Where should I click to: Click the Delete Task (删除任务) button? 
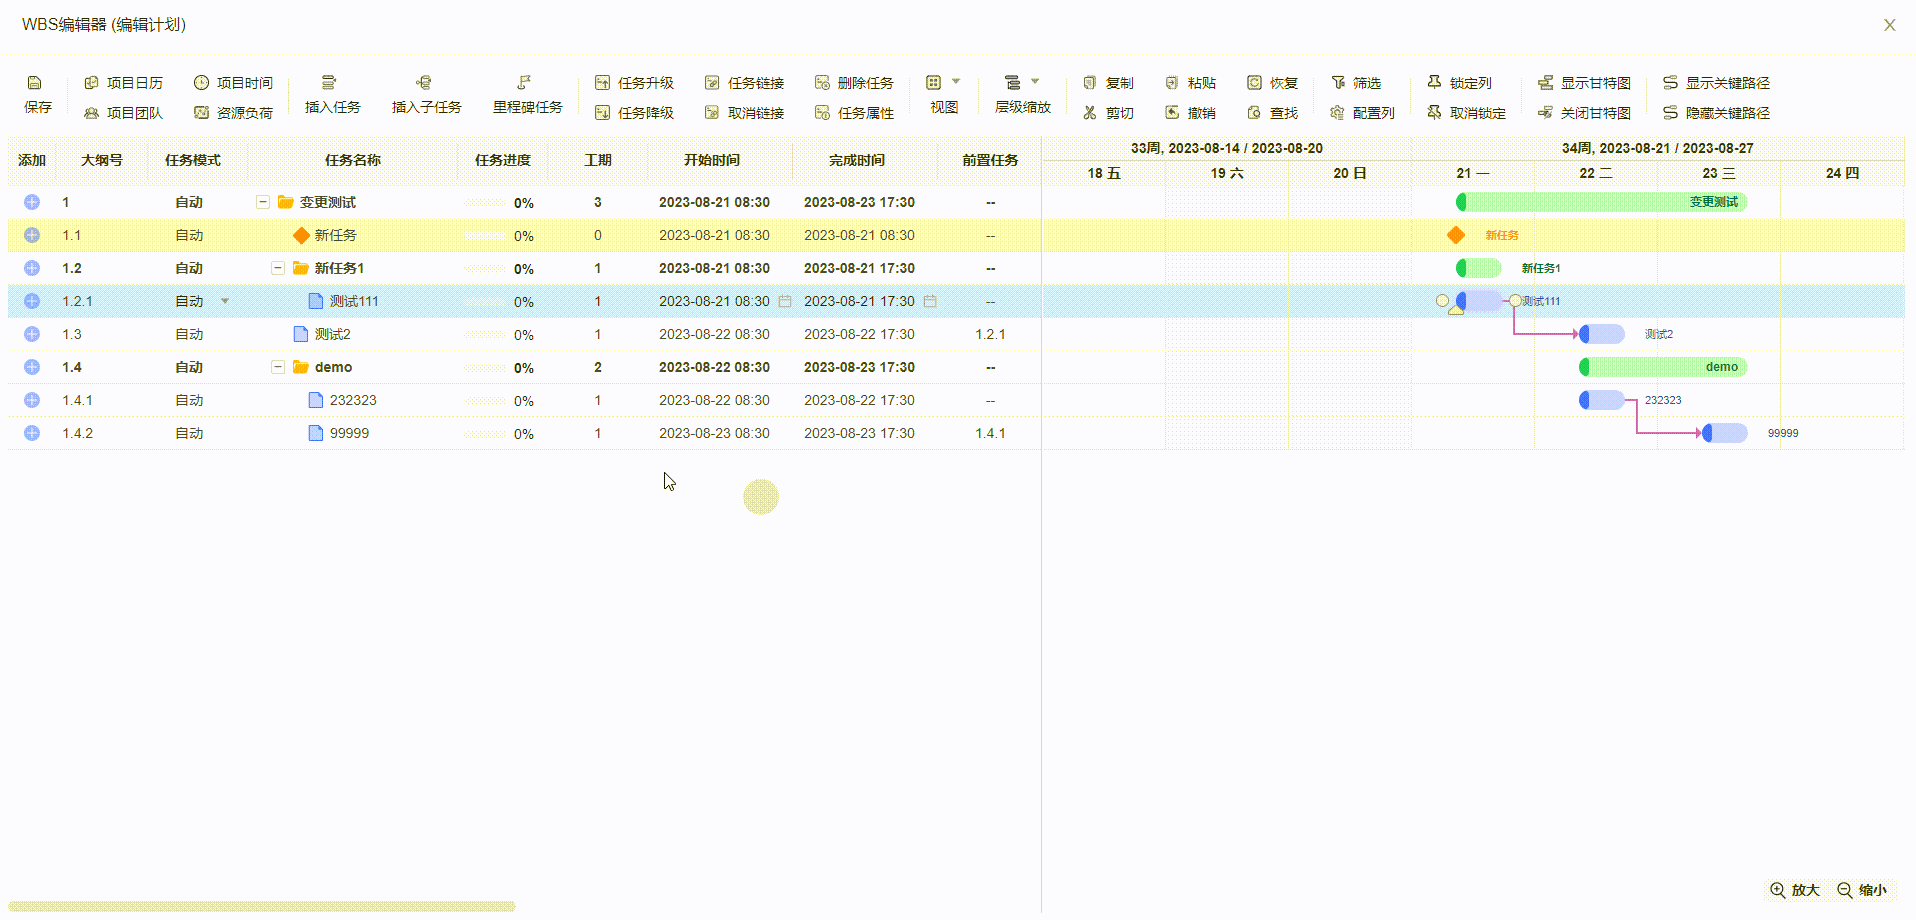coord(854,83)
